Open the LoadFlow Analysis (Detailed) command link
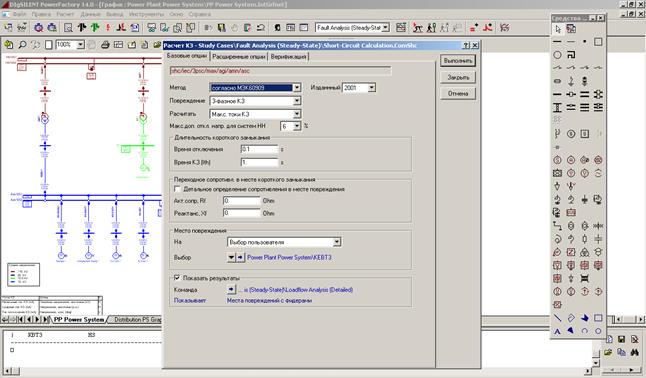Screen dimensions: 646x378 [295, 290]
